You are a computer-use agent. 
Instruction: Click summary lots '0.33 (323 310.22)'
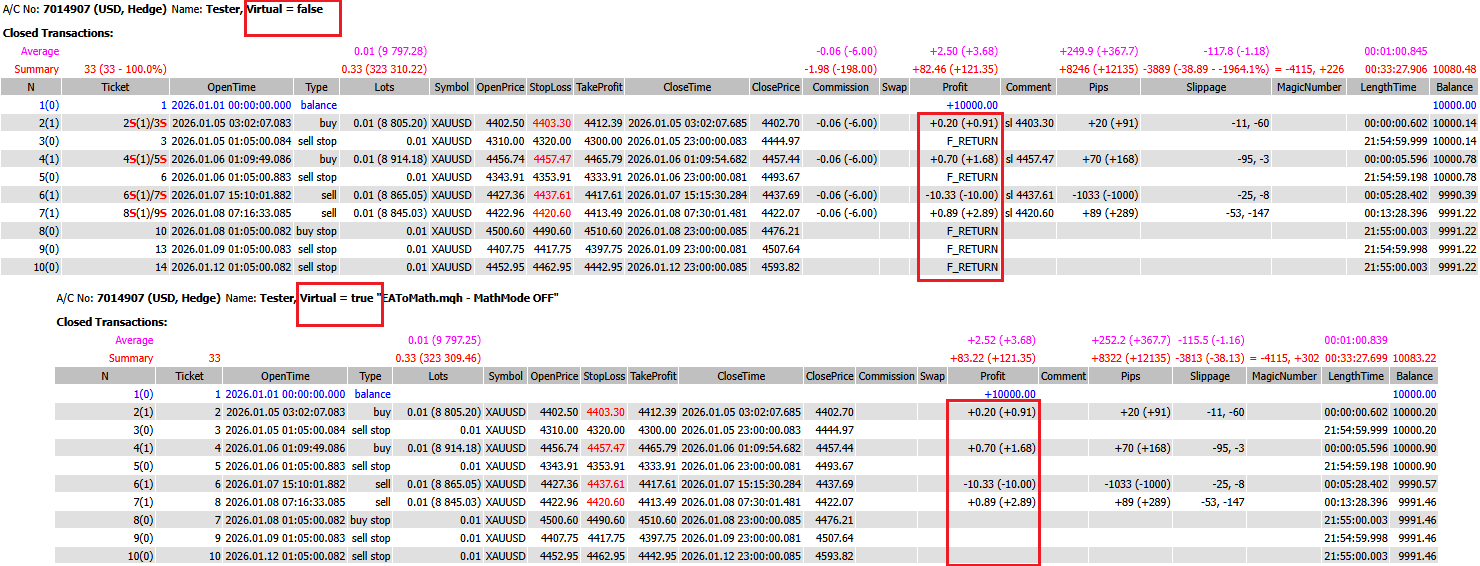click(x=384, y=69)
